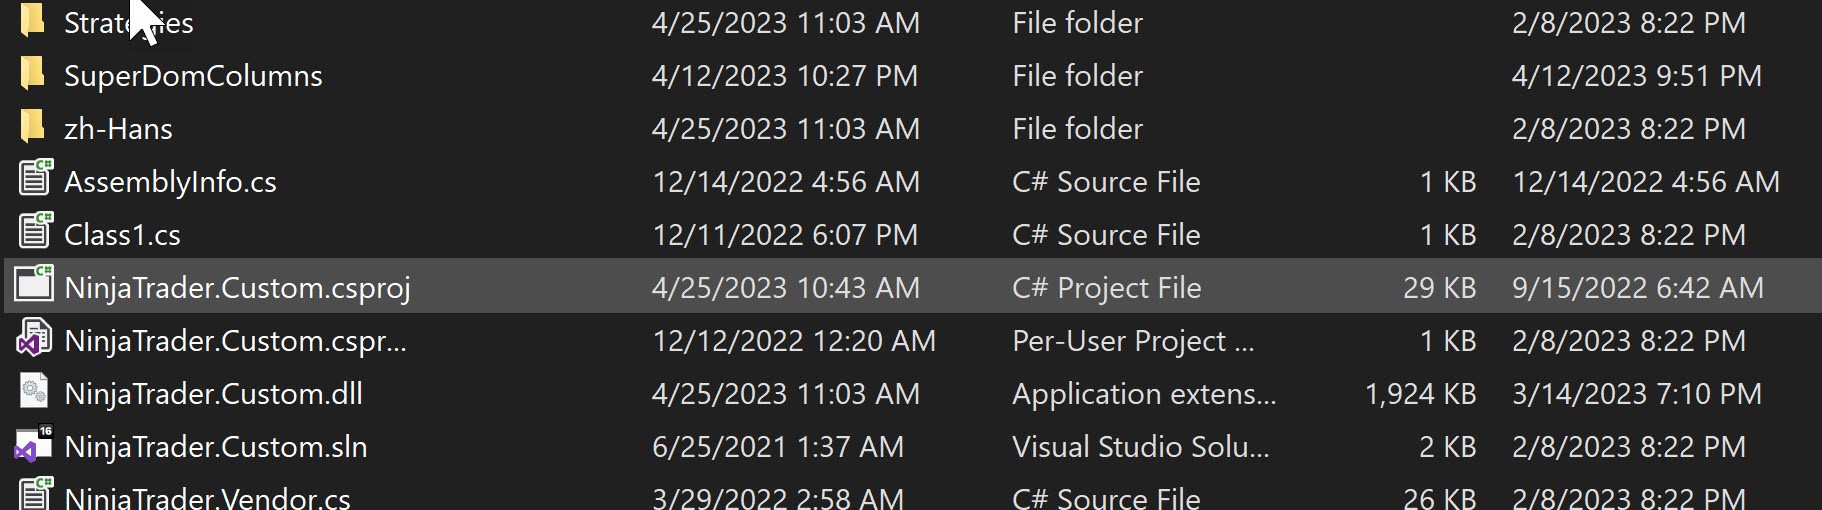Select the NinjaTrader.Custom.sln file name
Image resolution: width=1822 pixels, height=510 pixels.
point(215,447)
